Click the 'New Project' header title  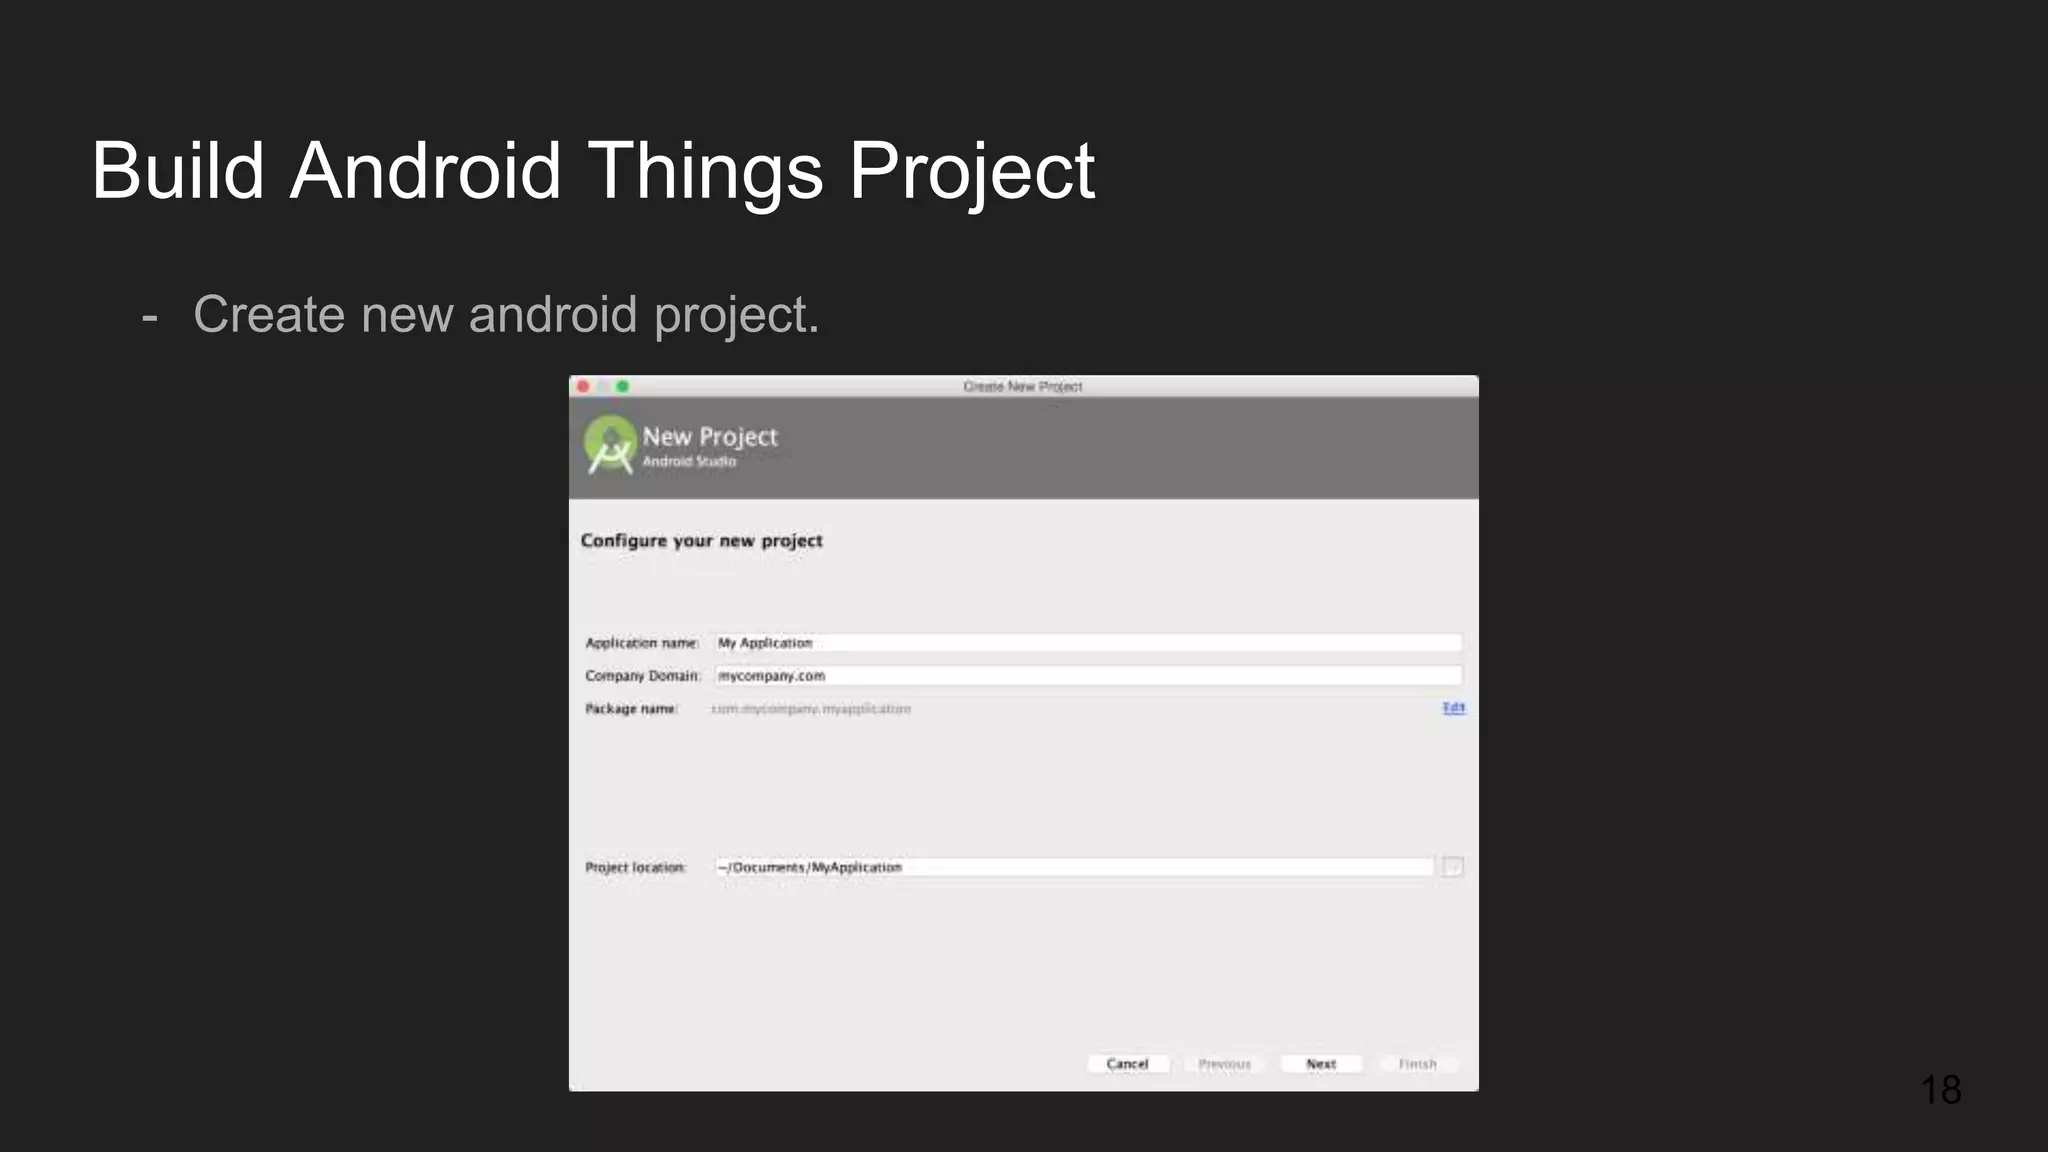(x=710, y=437)
